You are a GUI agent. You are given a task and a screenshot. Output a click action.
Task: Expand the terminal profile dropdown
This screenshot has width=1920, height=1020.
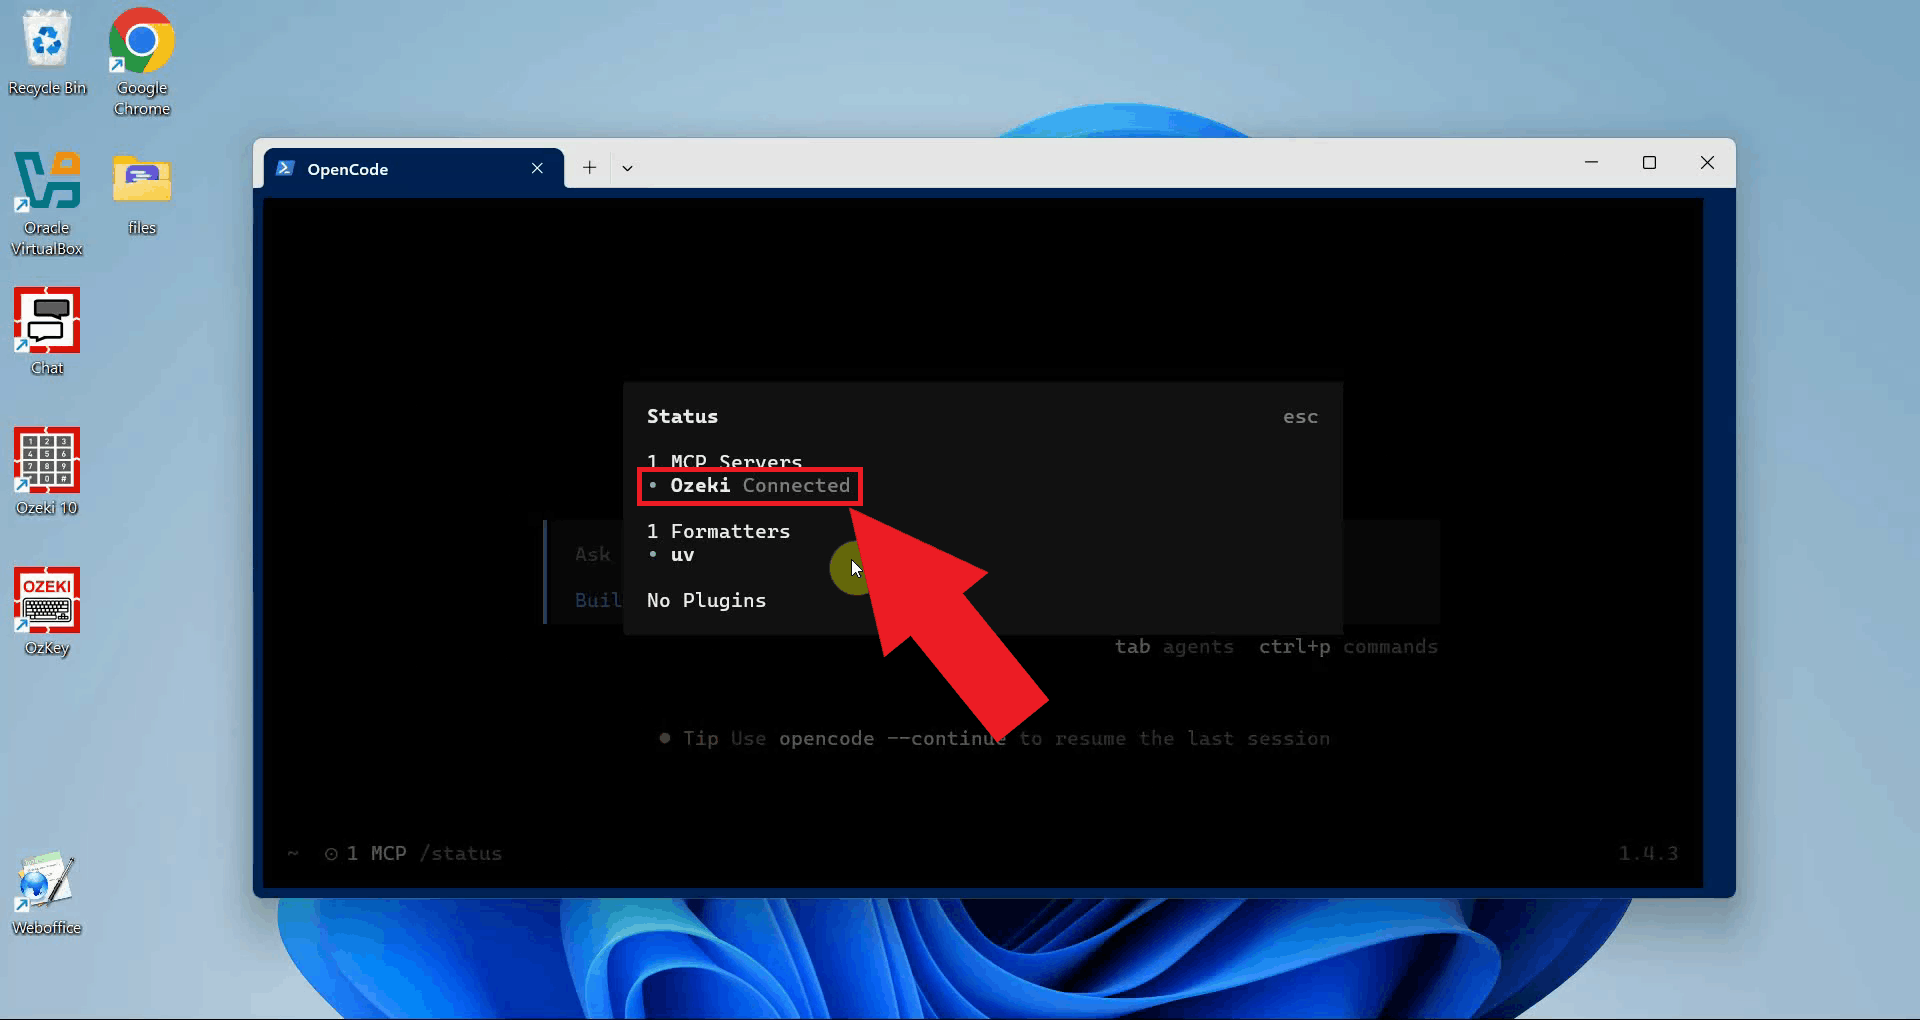click(627, 168)
